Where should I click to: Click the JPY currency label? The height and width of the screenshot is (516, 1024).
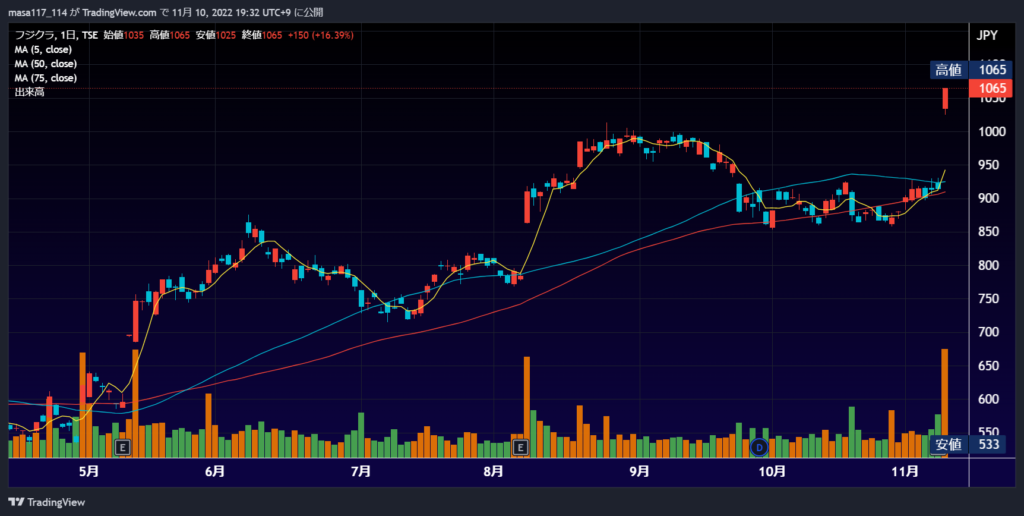pyautogui.click(x=987, y=35)
